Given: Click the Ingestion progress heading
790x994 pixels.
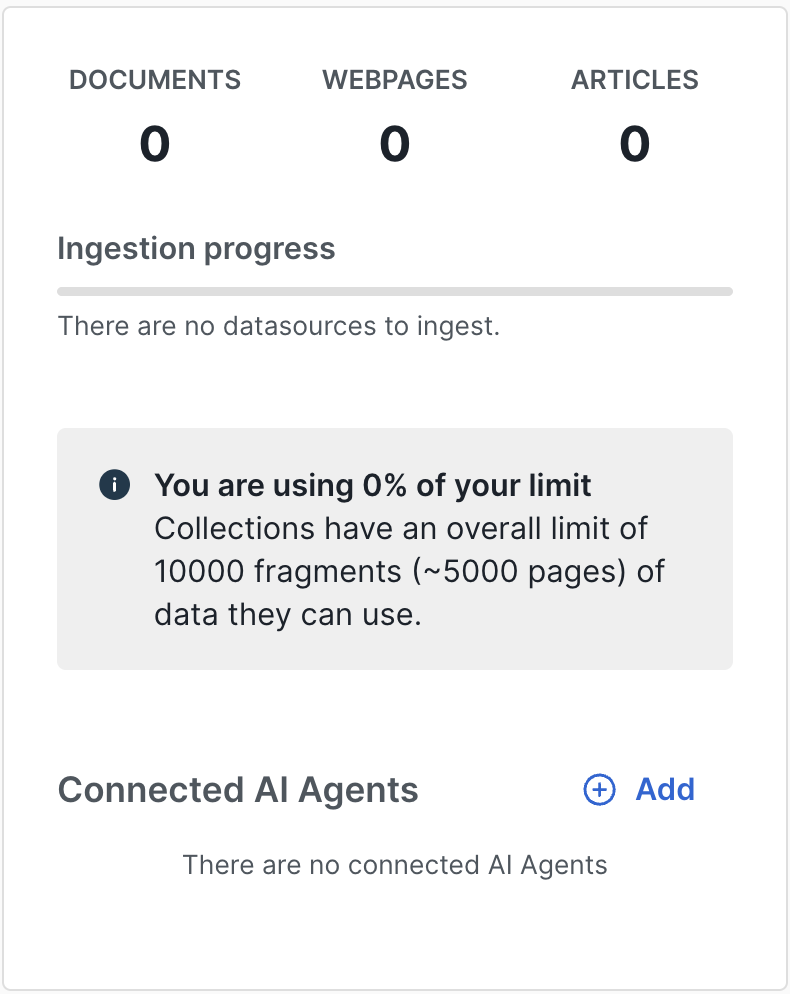Looking at the screenshot, I should tap(196, 248).
